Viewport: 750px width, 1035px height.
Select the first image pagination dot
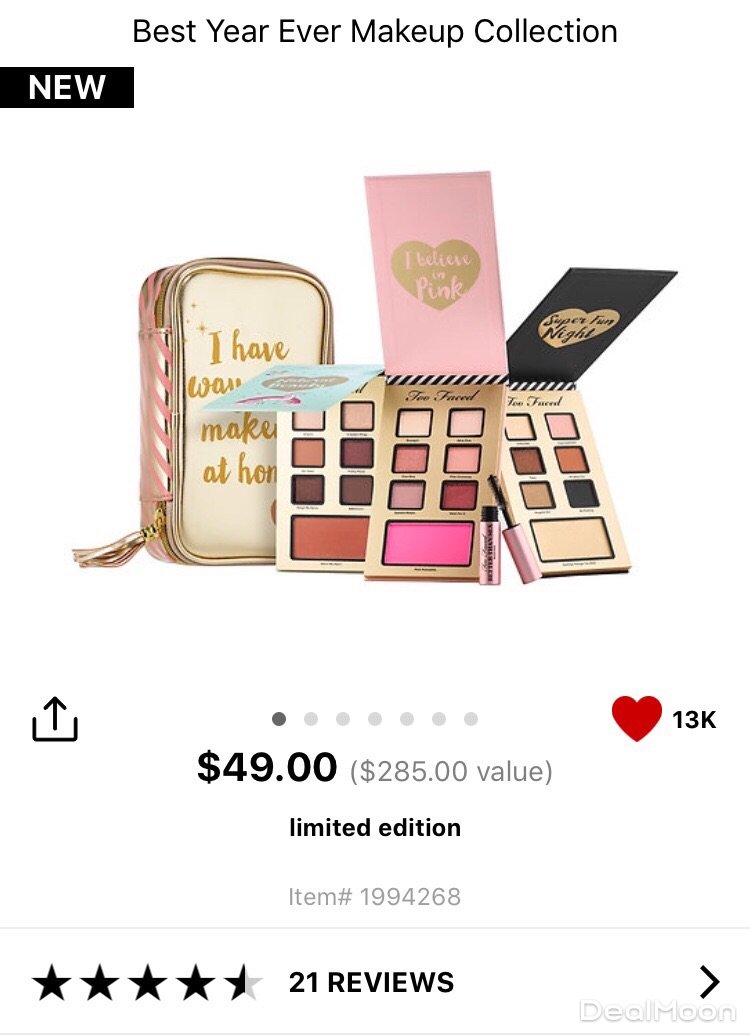pos(279,719)
